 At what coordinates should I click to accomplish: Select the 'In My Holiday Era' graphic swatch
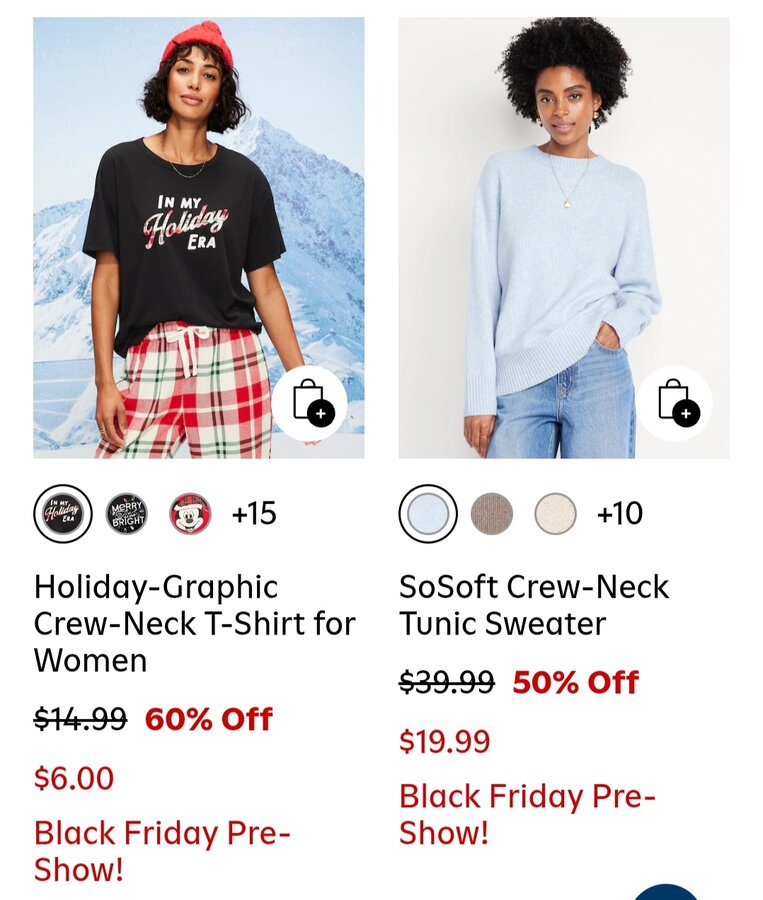[x=63, y=513]
